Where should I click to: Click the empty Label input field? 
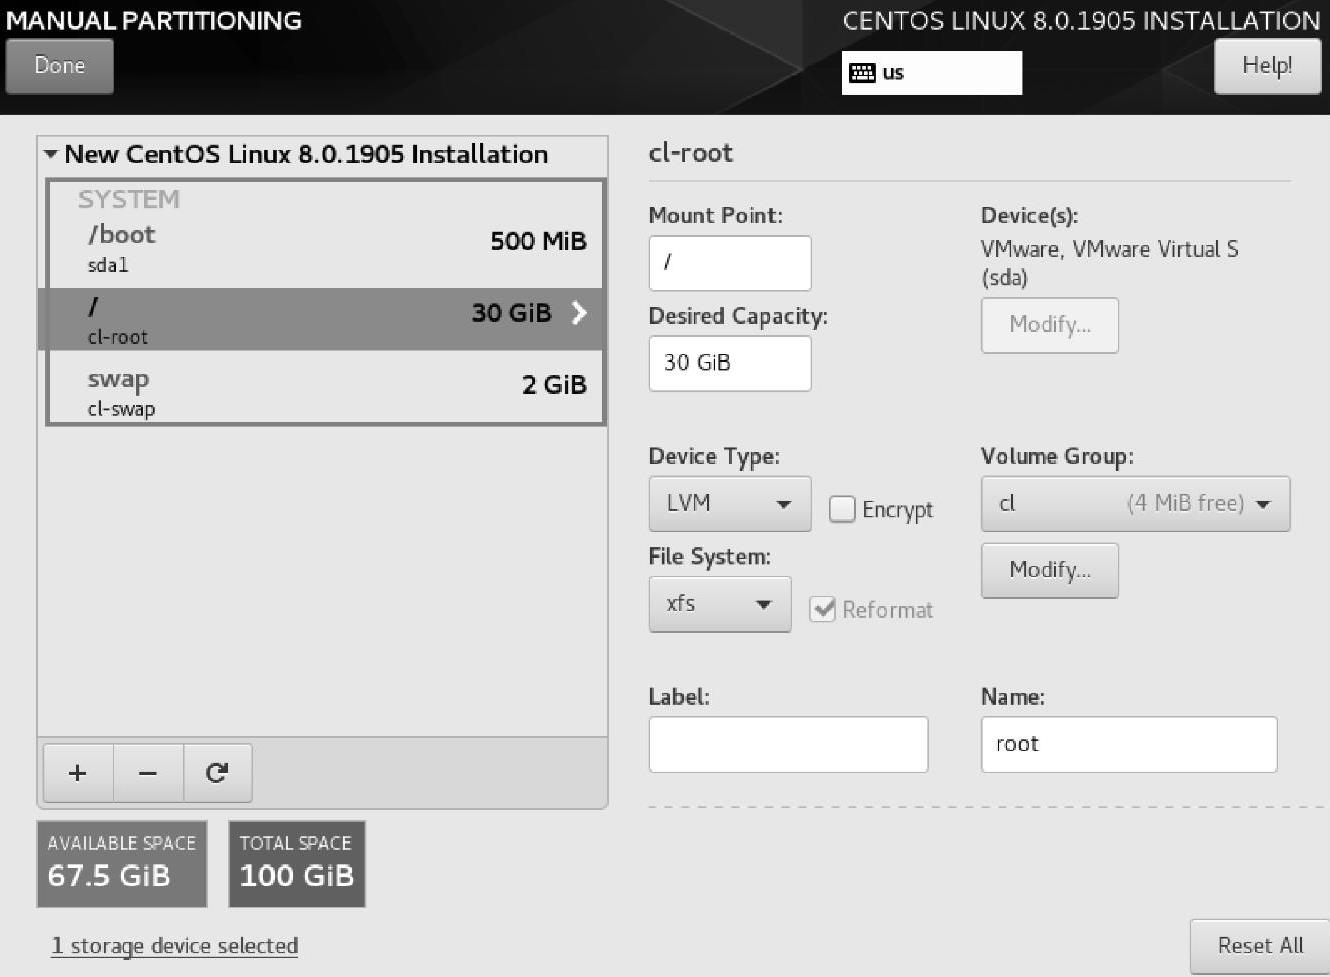pyautogui.click(x=788, y=744)
